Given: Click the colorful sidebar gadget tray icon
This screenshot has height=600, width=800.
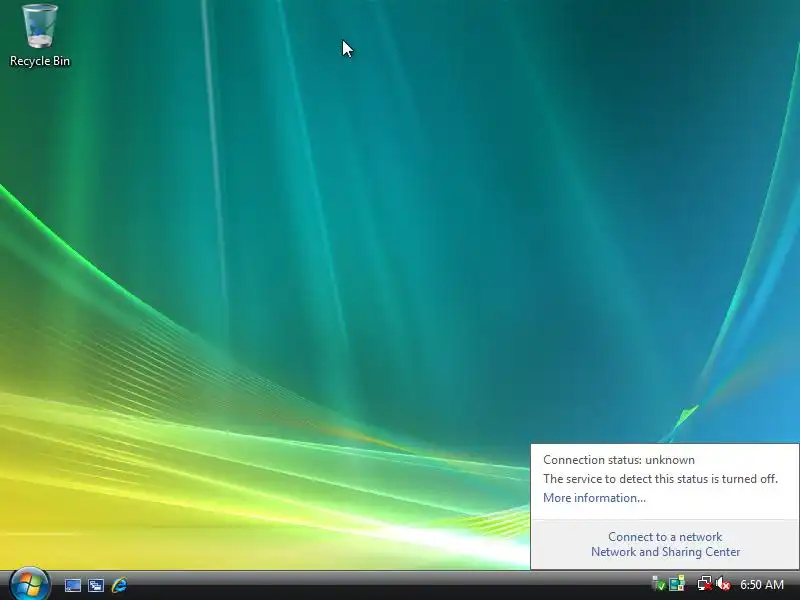Looking at the screenshot, I should point(677,584).
